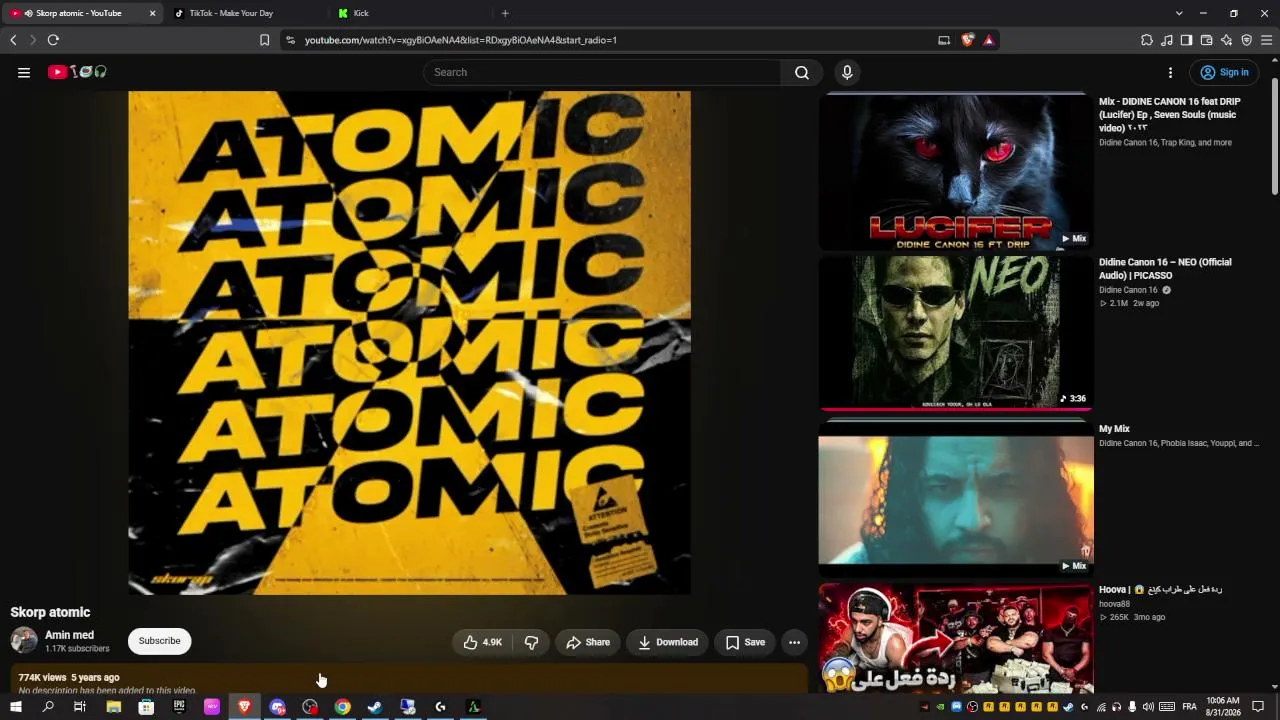Close the Skorp atomic YouTube tab
Viewport: 1280px width, 720px height.
click(152, 13)
